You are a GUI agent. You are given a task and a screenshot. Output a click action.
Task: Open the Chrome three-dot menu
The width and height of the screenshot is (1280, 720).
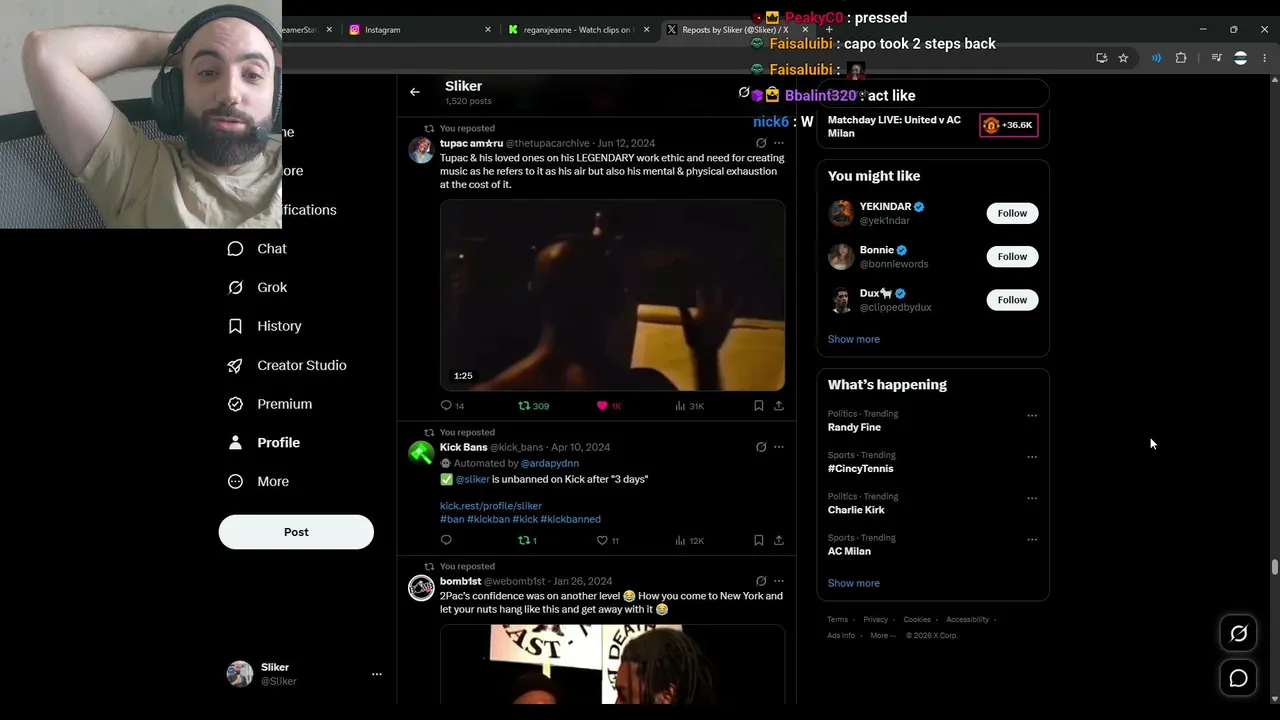pyautogui.click(x=1264, y=58)
